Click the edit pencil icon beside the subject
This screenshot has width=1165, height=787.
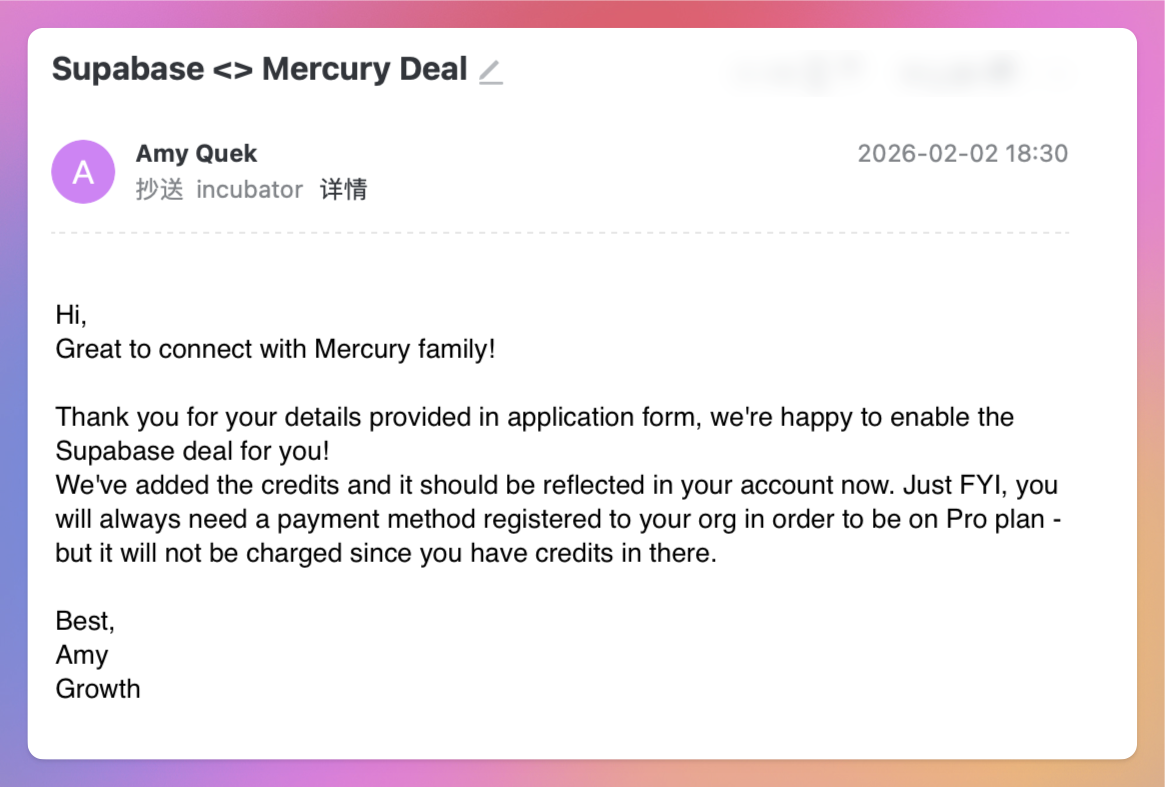click(x=490, y=71)
